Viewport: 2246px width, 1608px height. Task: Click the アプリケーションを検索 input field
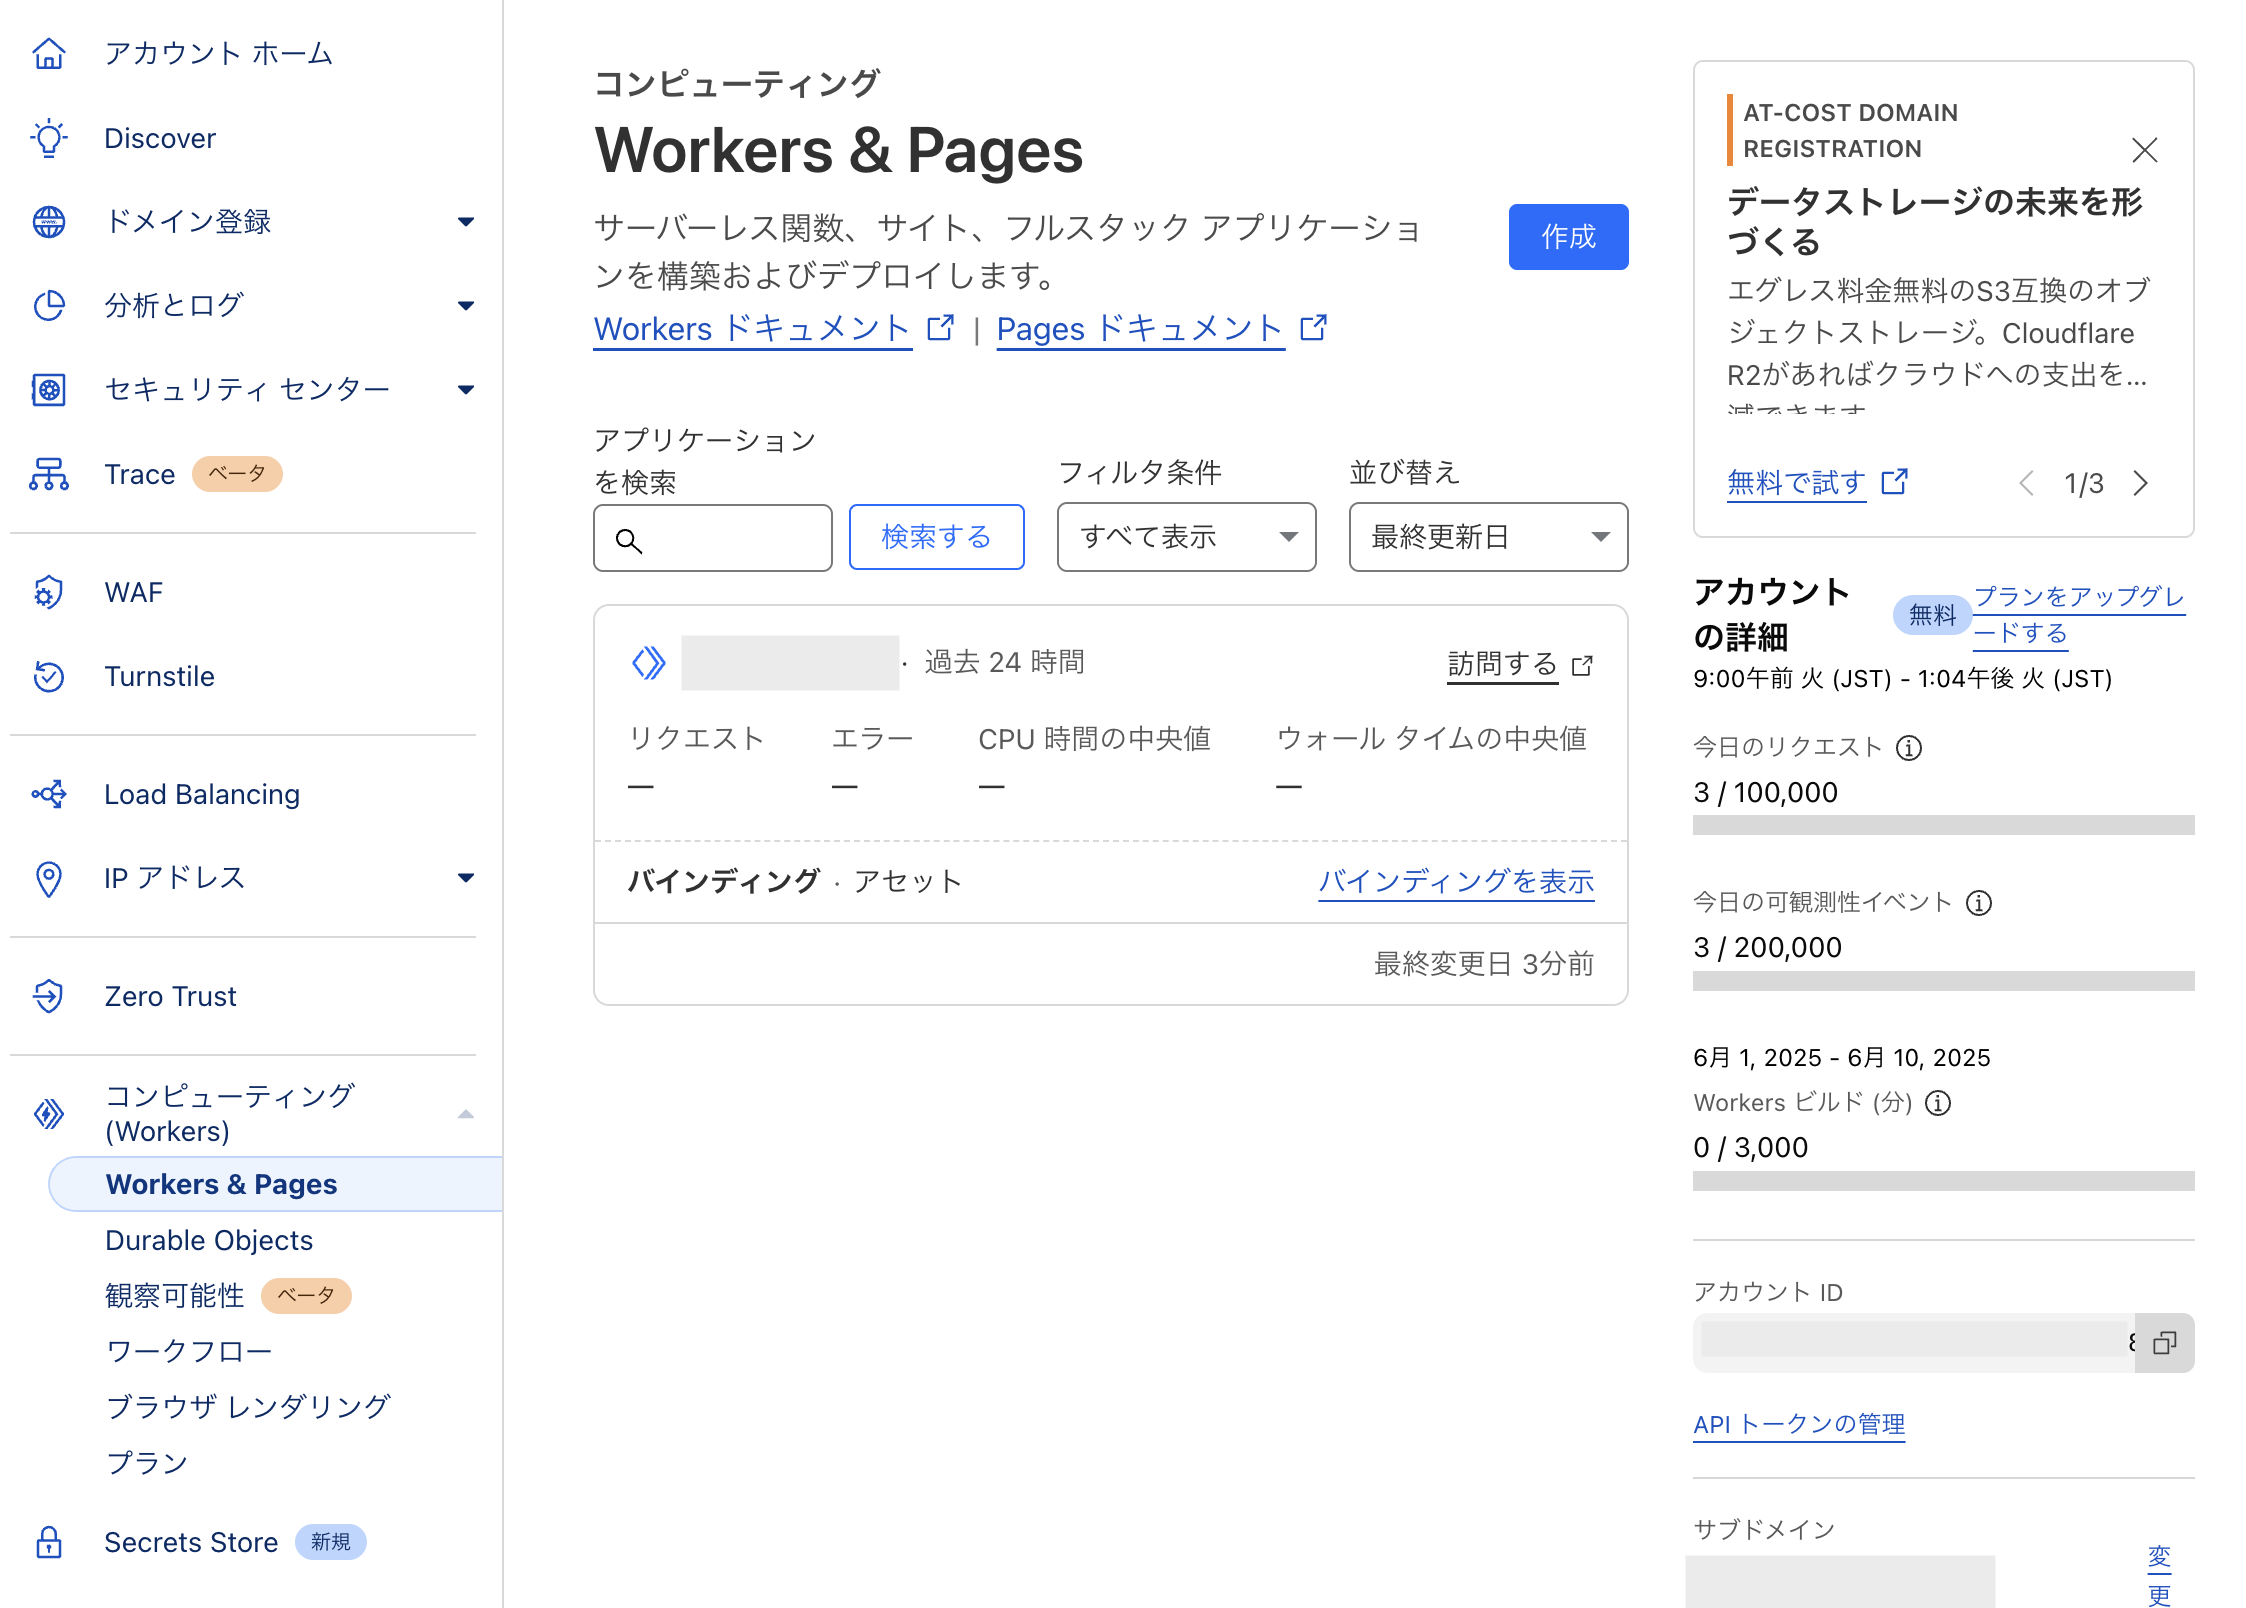click(712, 538)
